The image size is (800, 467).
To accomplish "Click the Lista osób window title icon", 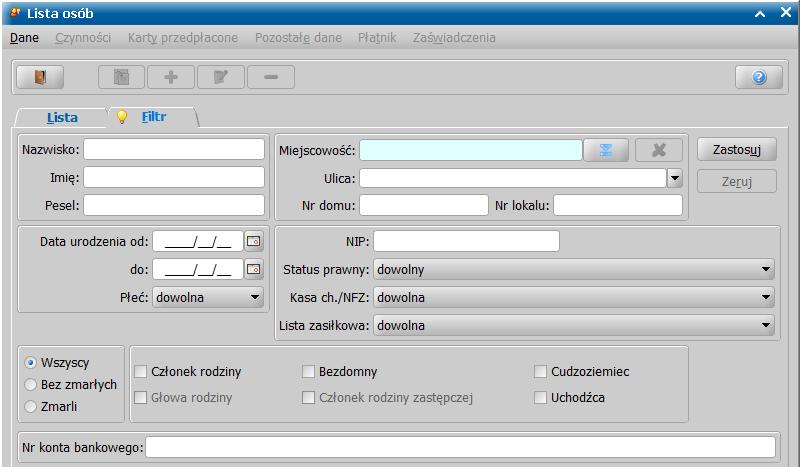I will [15, 13].
